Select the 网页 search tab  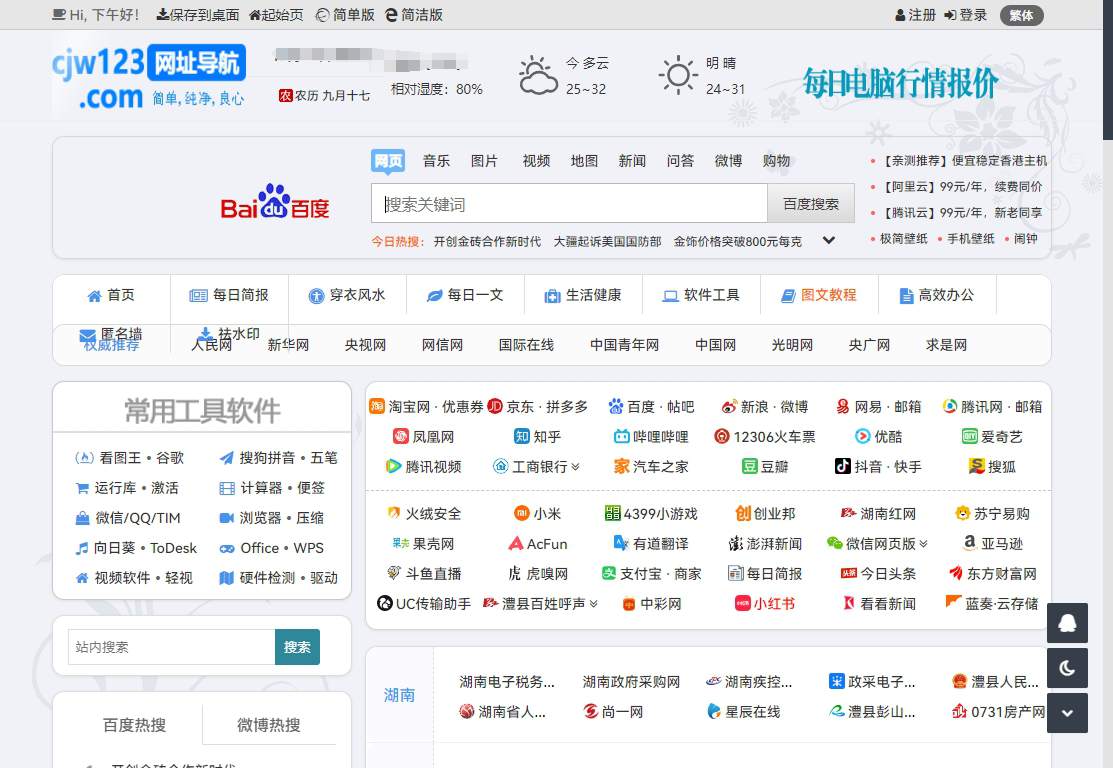click(388, 161)
